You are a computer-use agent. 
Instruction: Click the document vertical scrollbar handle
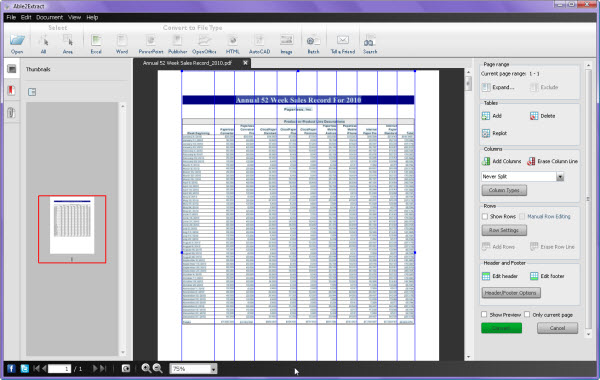pyautogui.click(x=468, y=83)
